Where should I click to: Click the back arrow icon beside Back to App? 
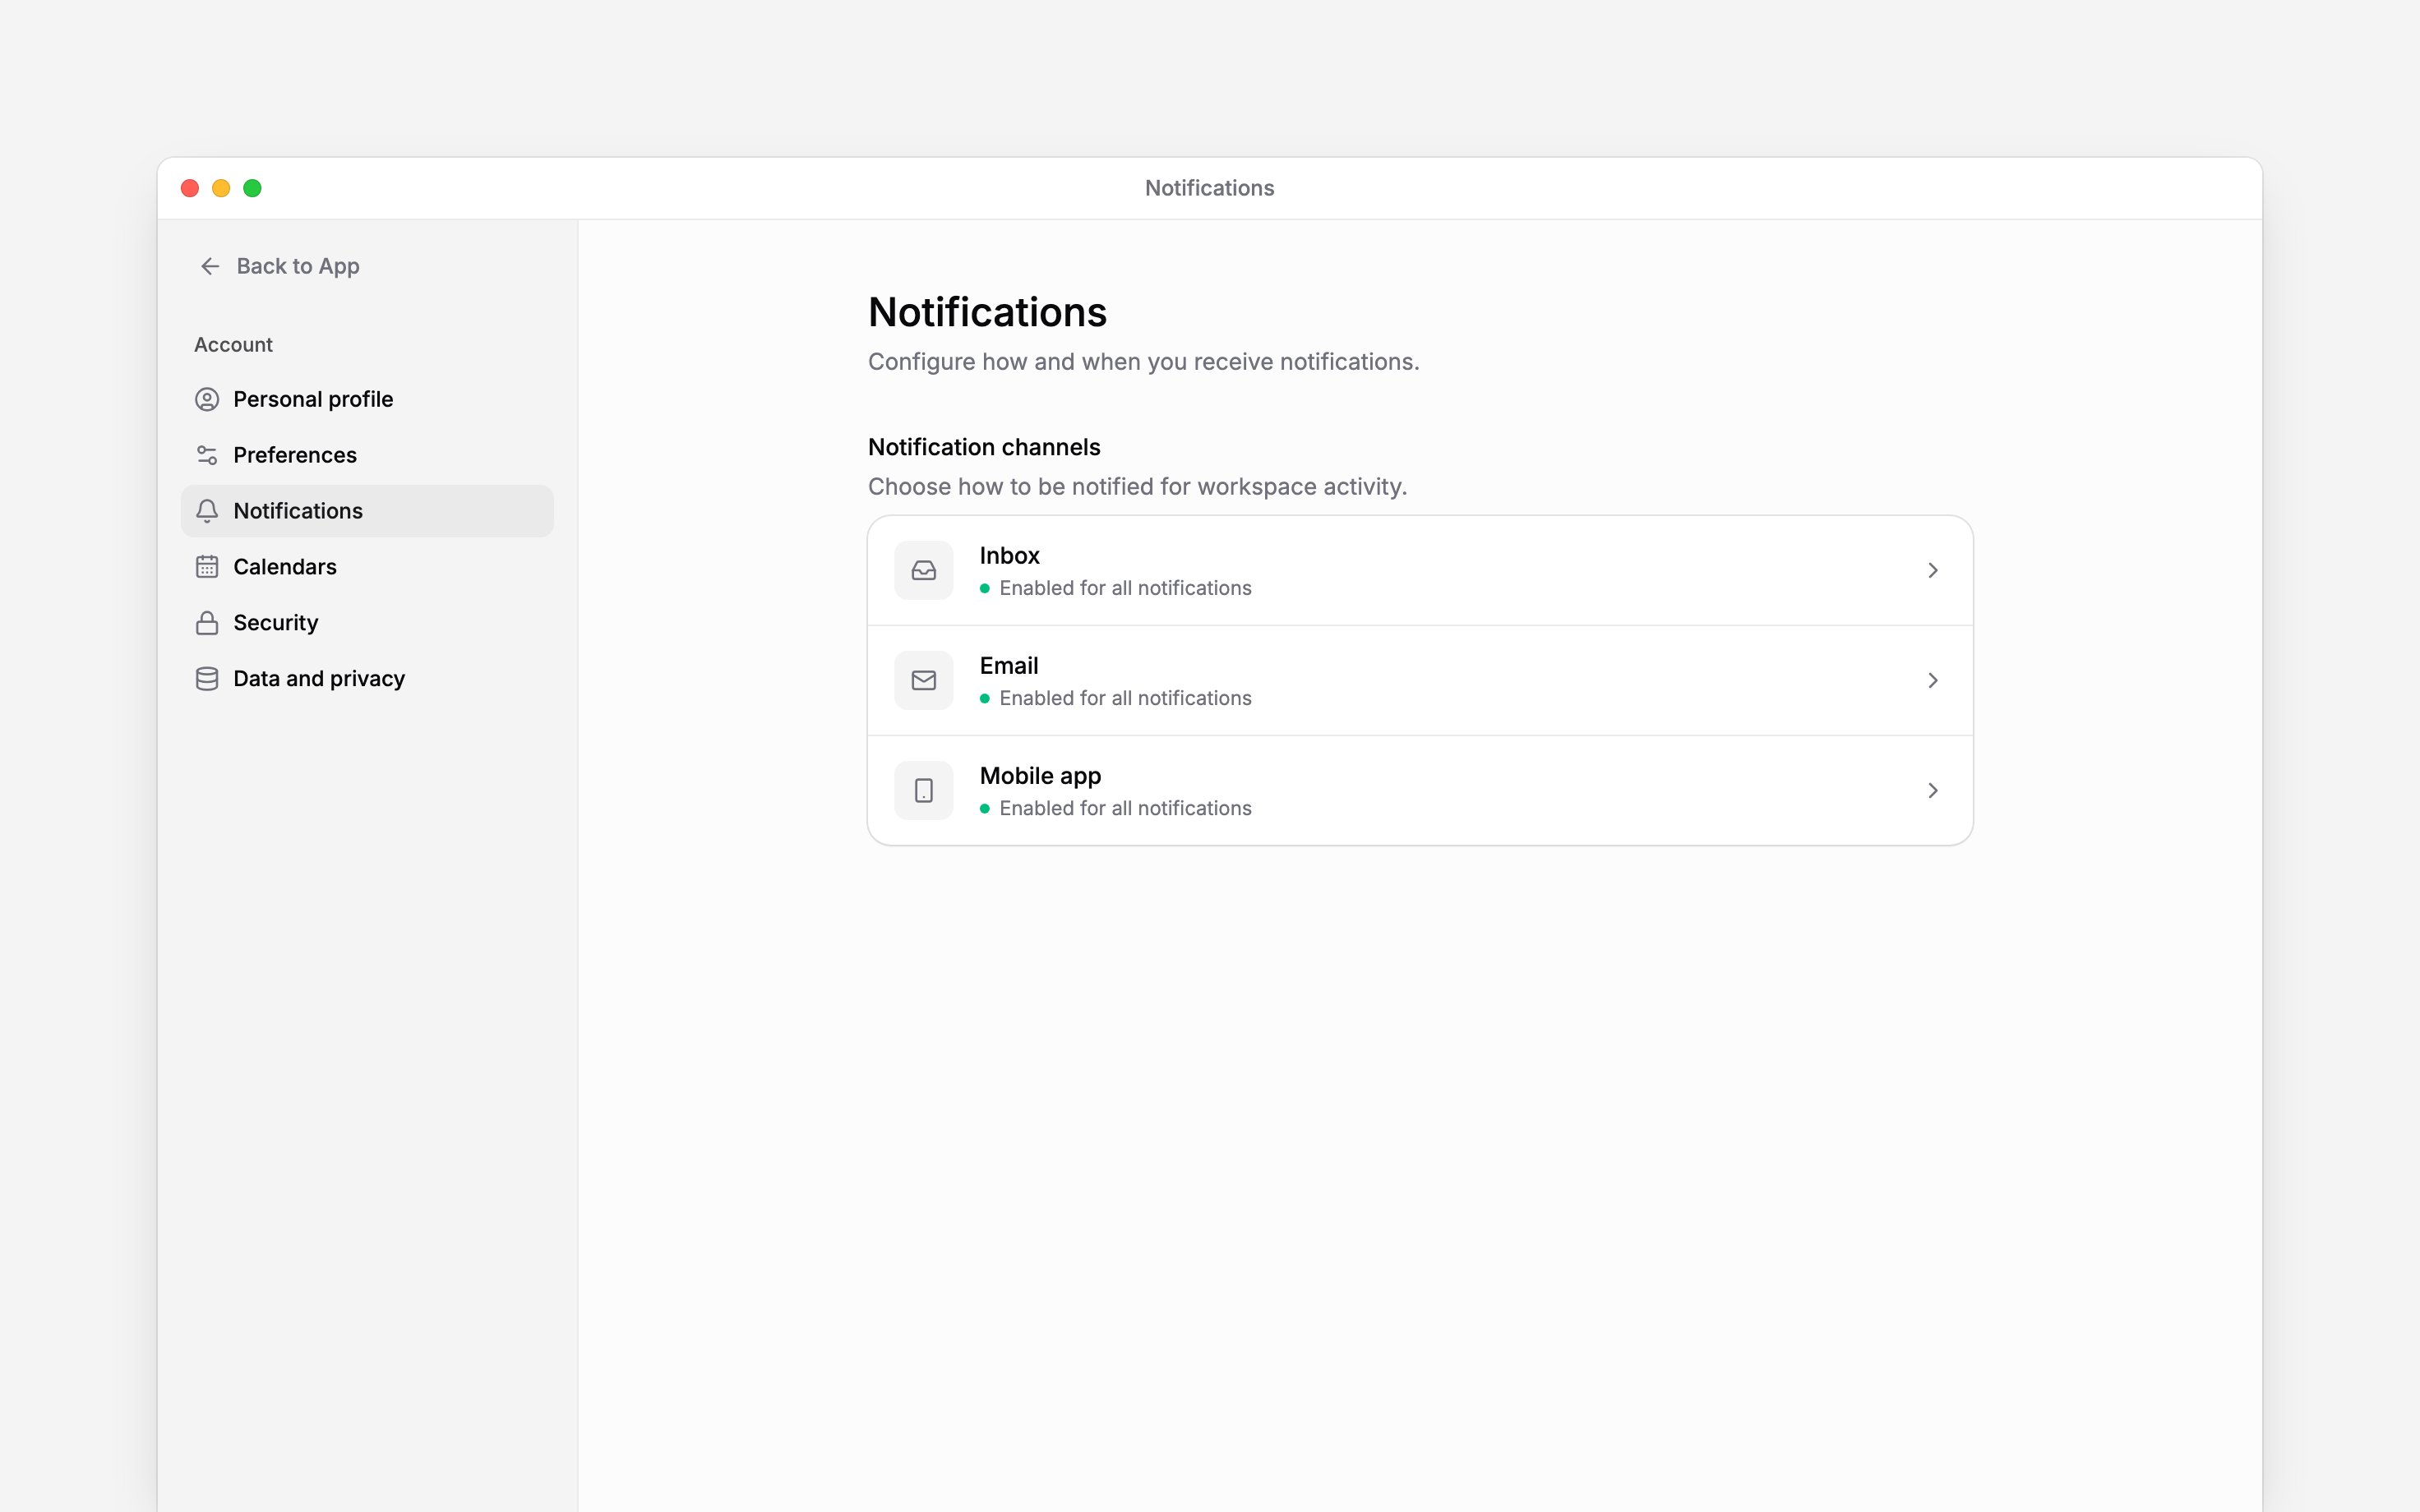click(x=210, y=266)
